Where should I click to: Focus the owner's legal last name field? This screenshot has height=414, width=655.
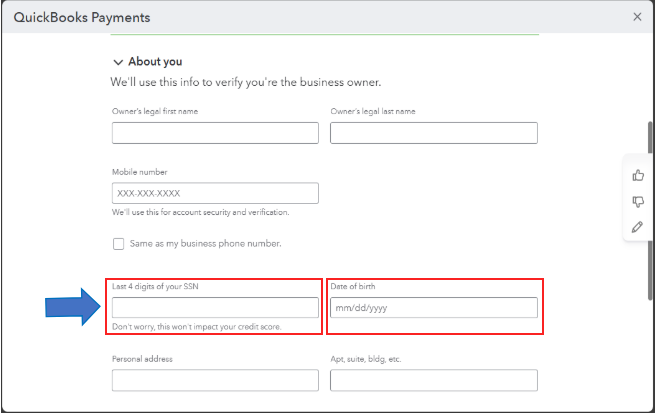[x=433, y=133]
